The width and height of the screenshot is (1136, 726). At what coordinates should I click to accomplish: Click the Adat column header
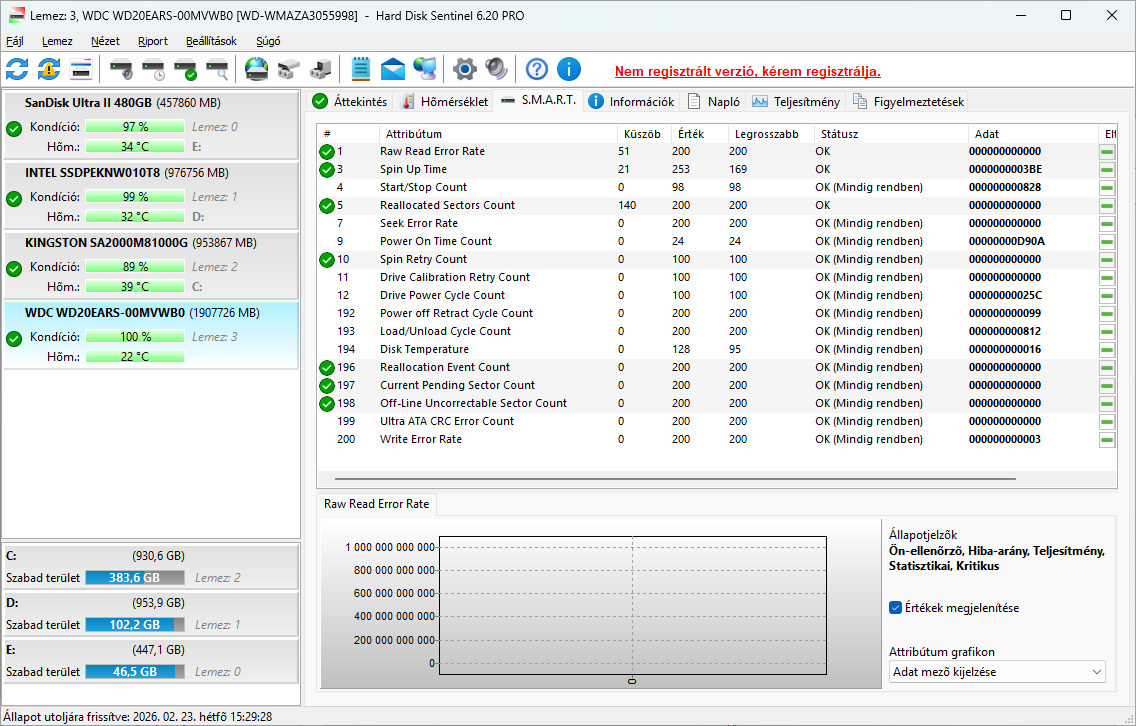pos(1032,134)
